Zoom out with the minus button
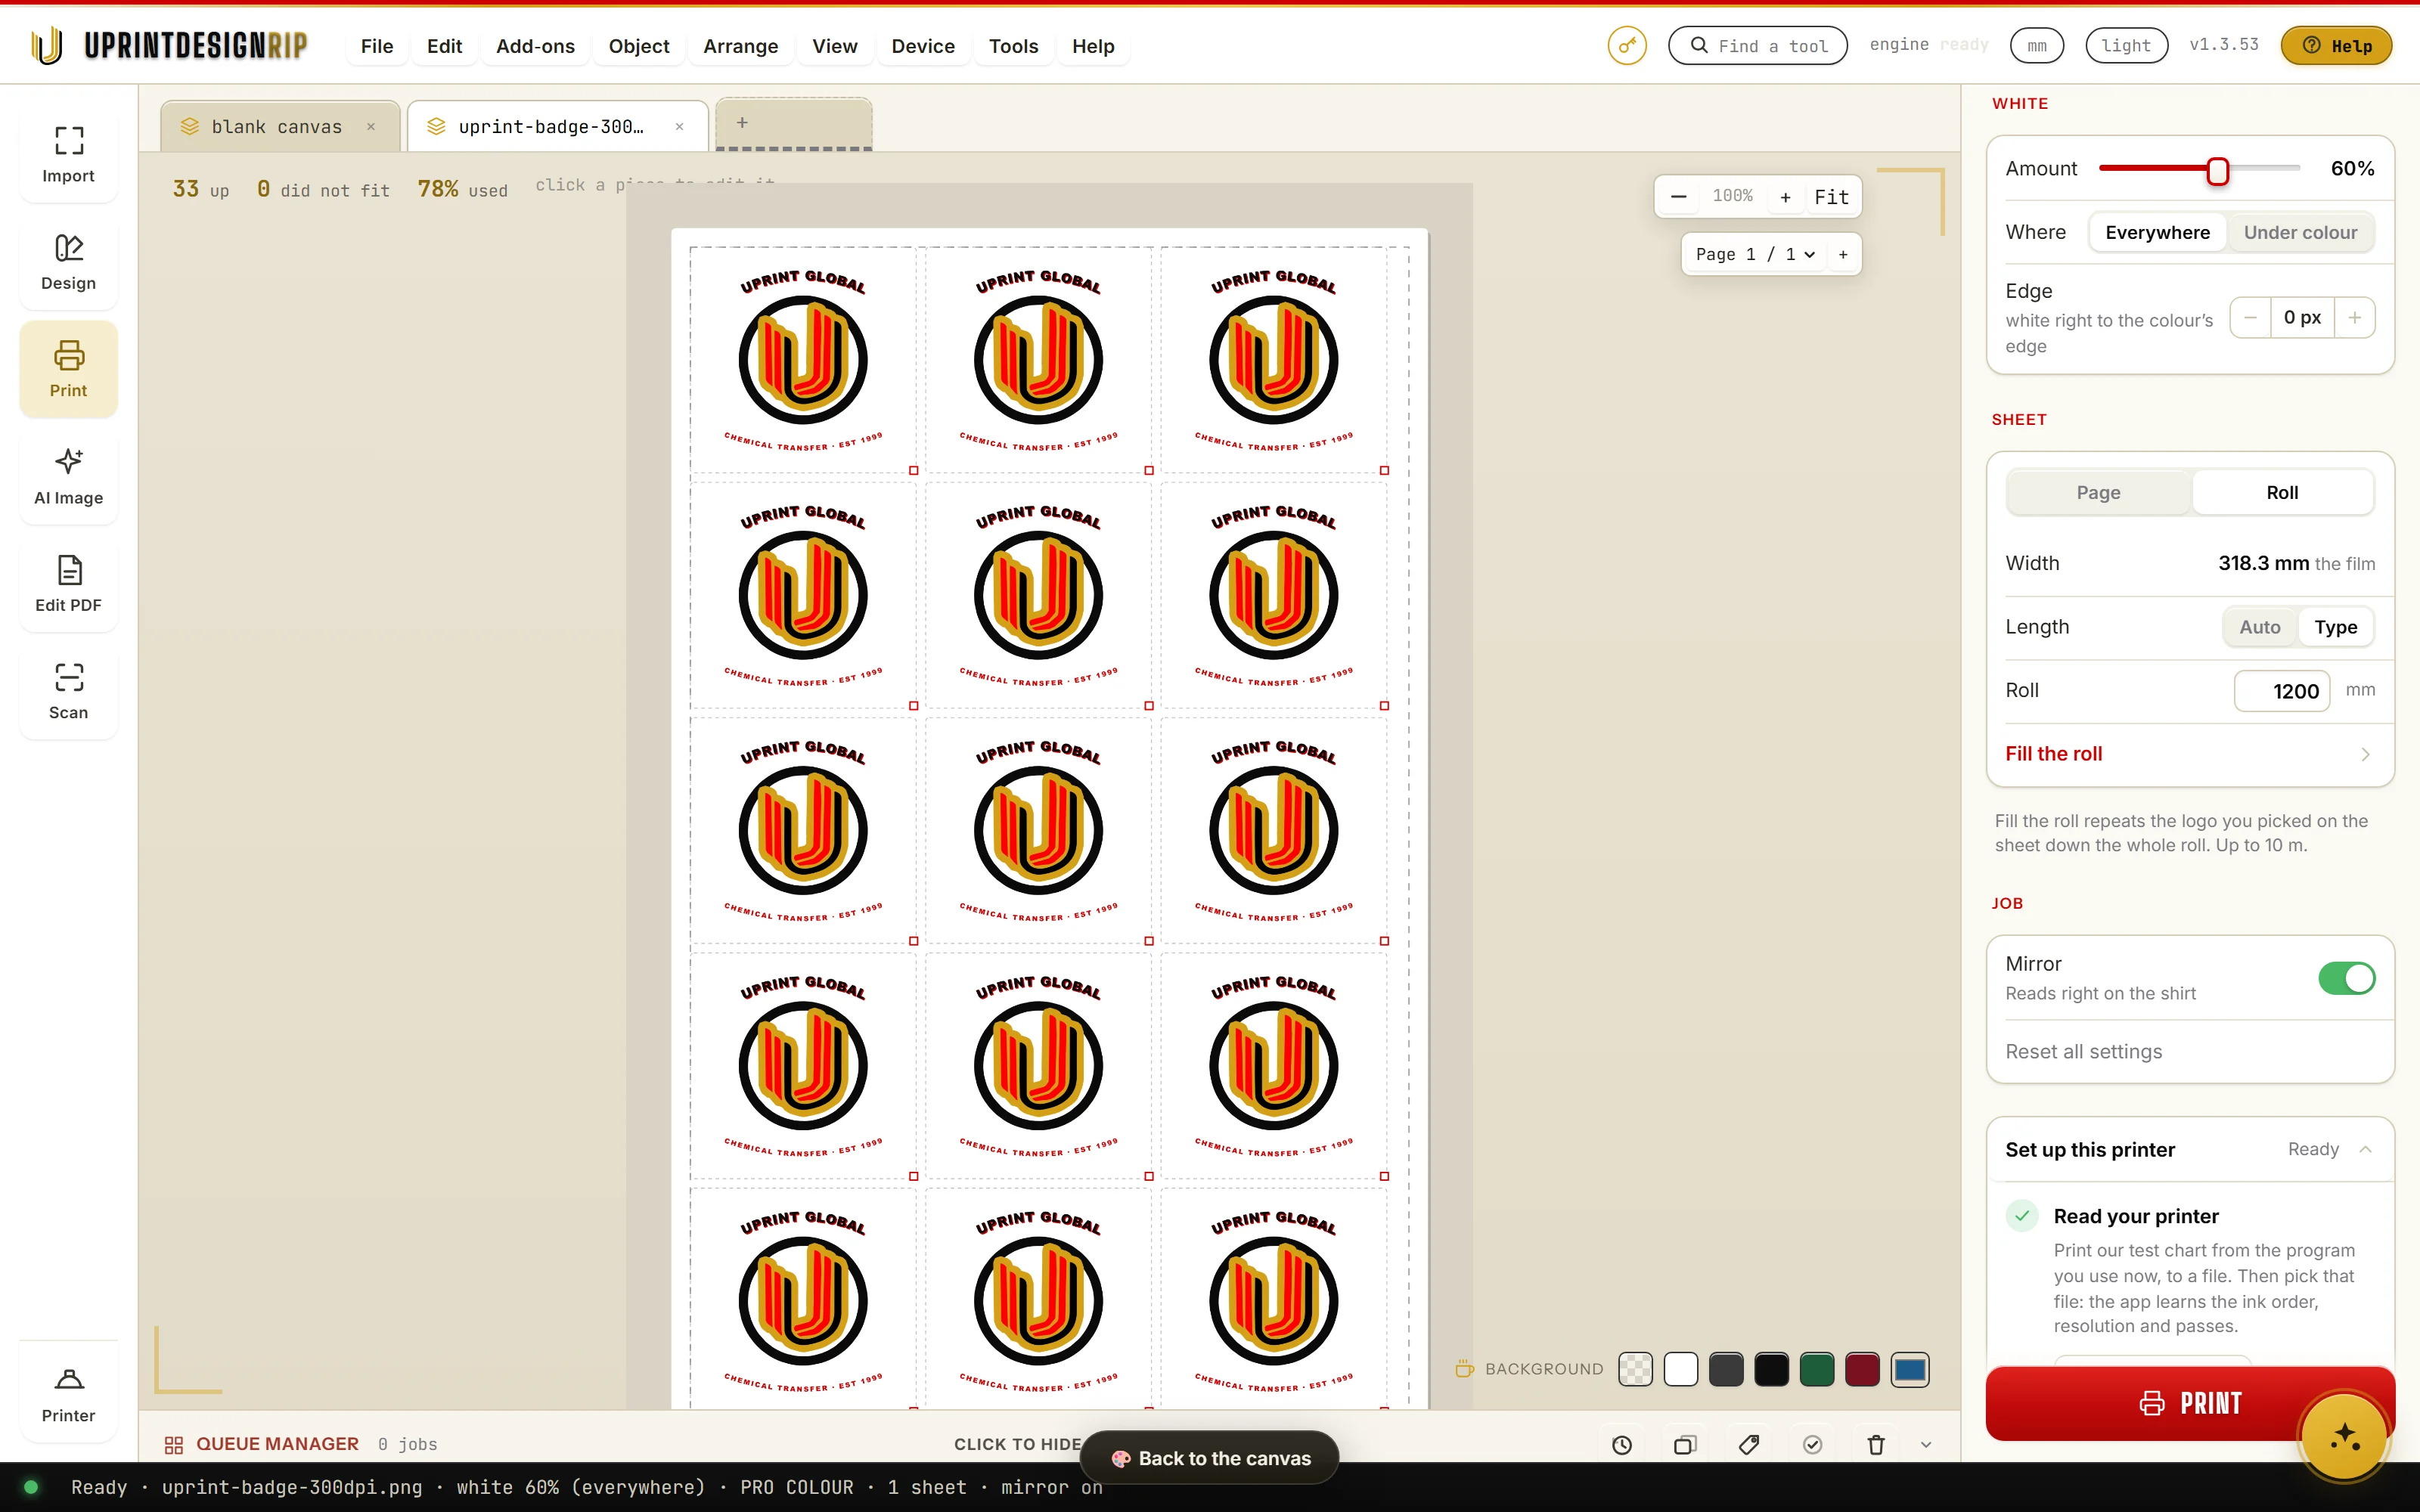 tap(1679, 196)
